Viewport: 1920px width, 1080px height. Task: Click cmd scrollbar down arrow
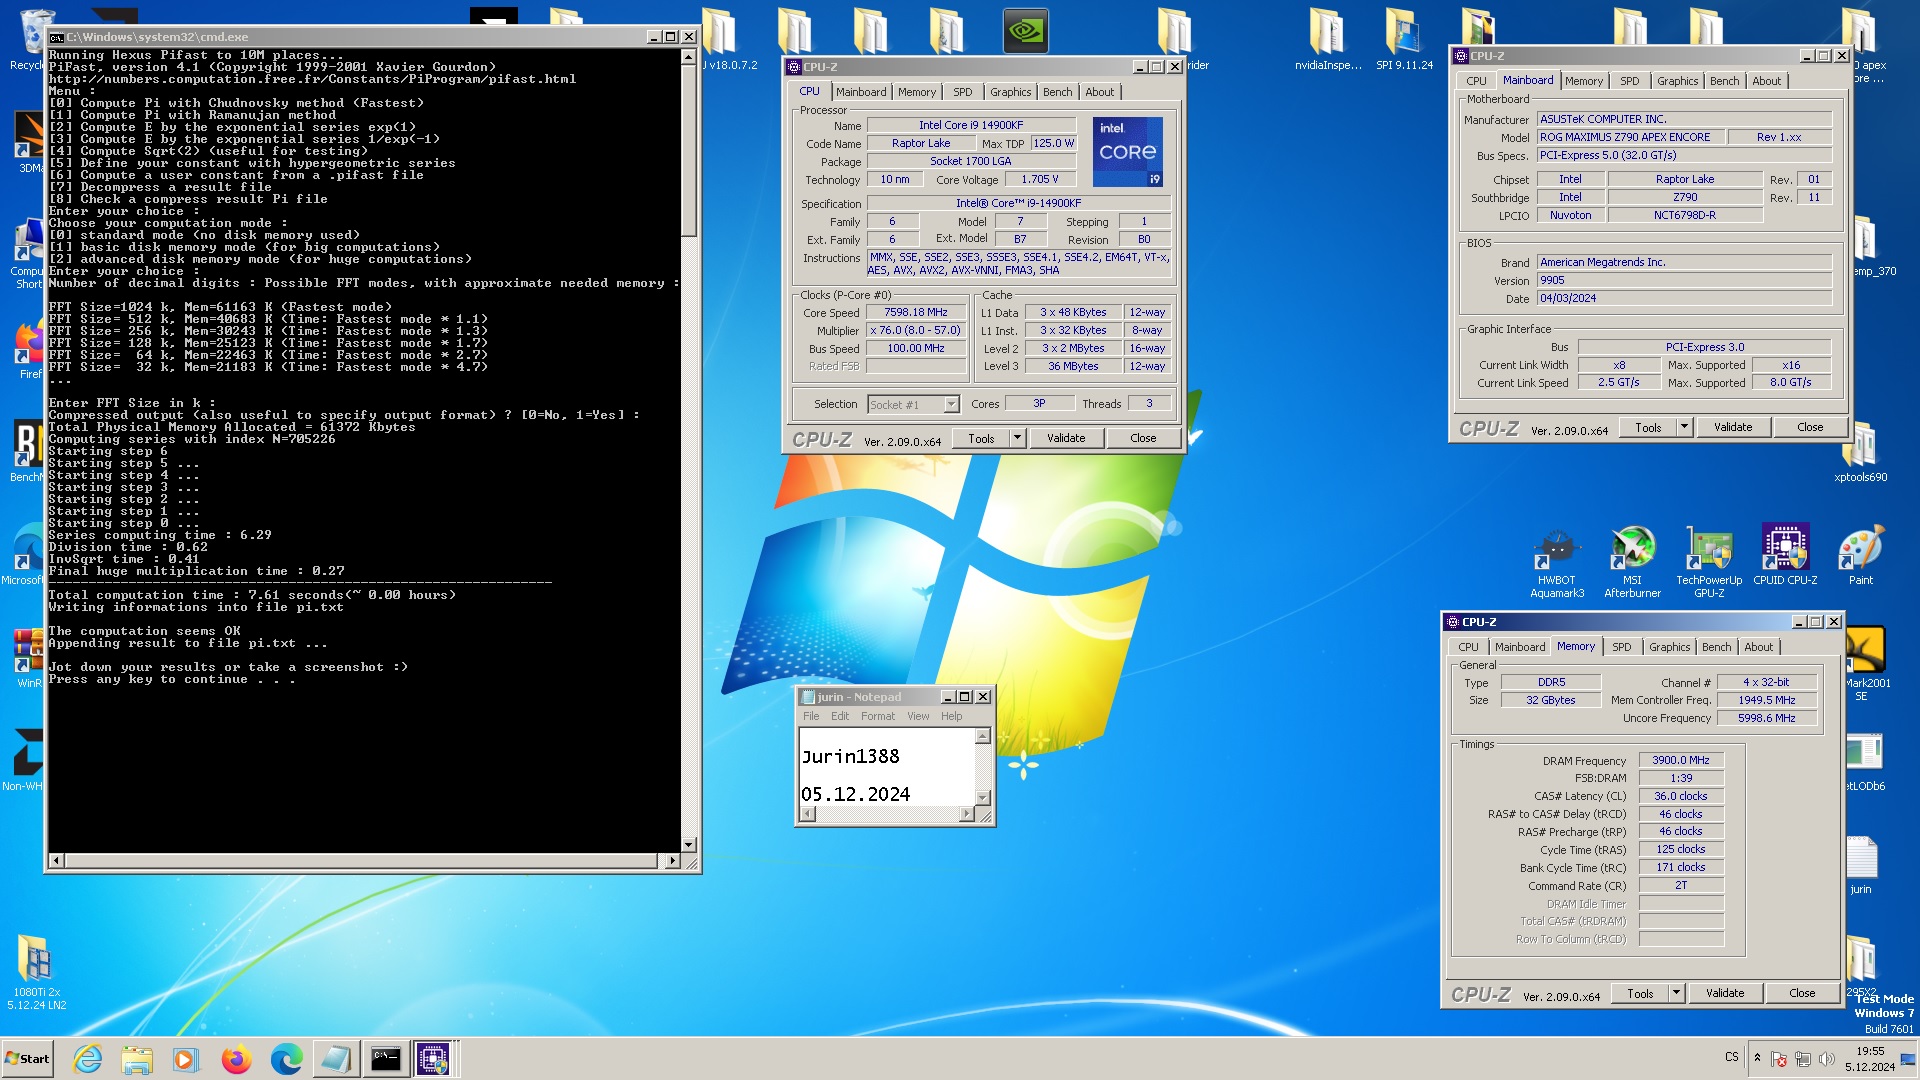688,845
